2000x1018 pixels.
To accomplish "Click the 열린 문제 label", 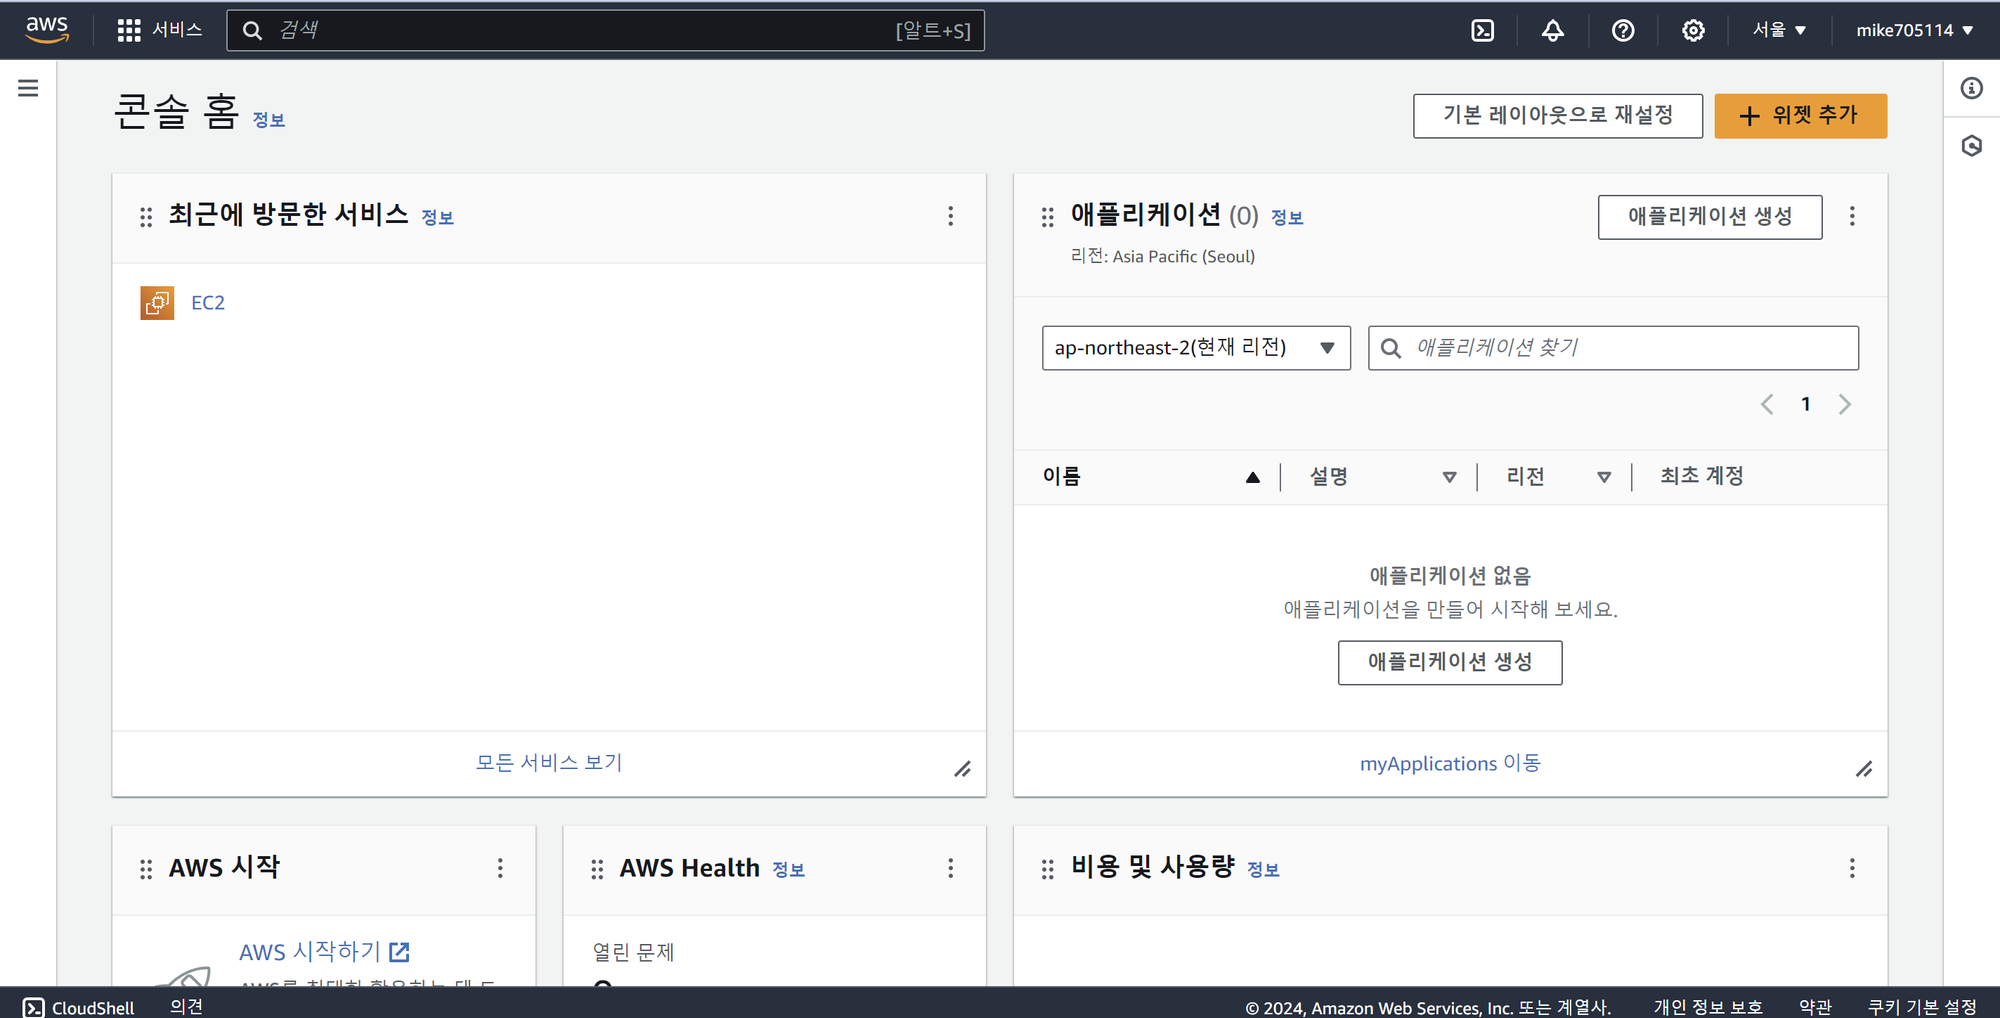I will click(x=633, y=952).
